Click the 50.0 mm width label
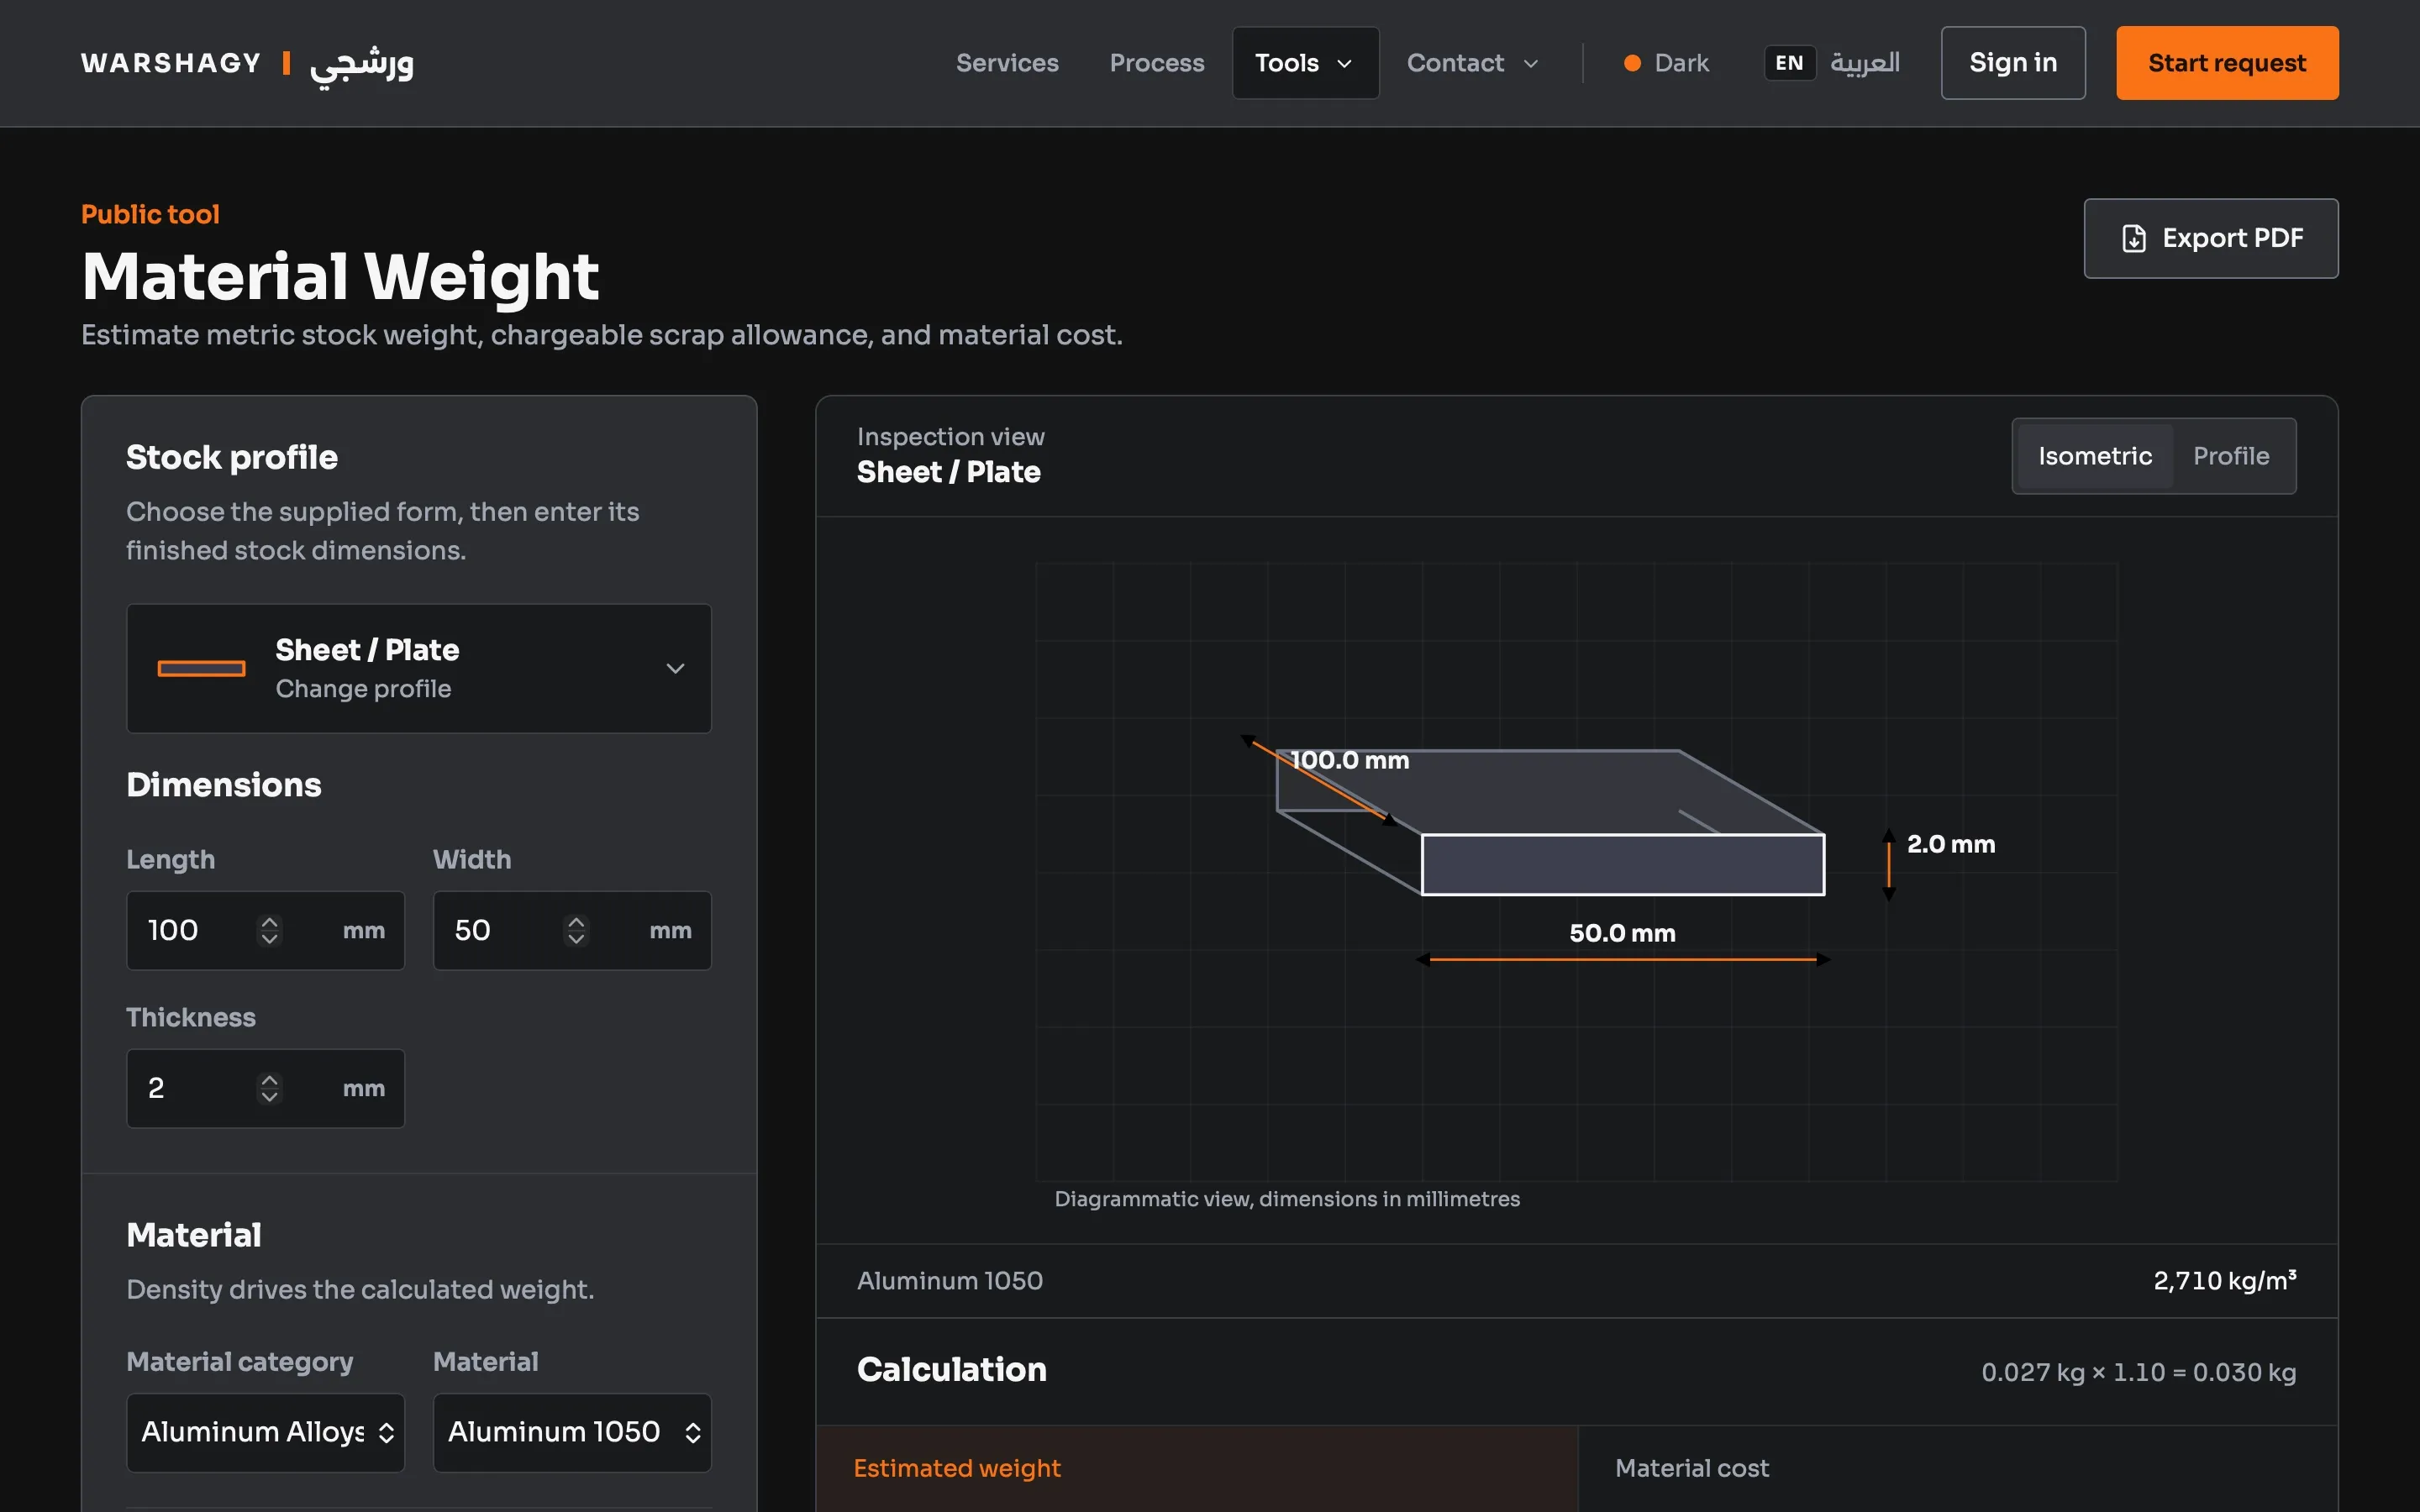 [x=1622, y=933]
